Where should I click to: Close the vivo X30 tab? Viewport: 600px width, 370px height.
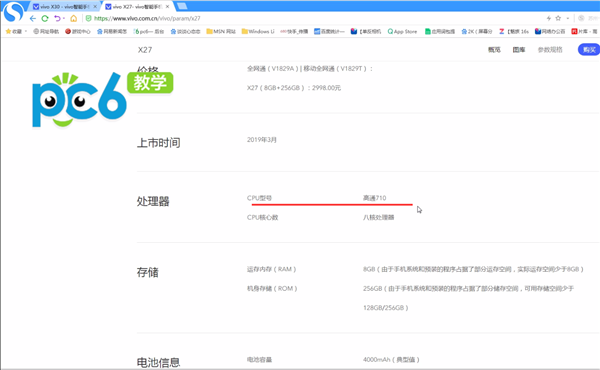point(95,7)
